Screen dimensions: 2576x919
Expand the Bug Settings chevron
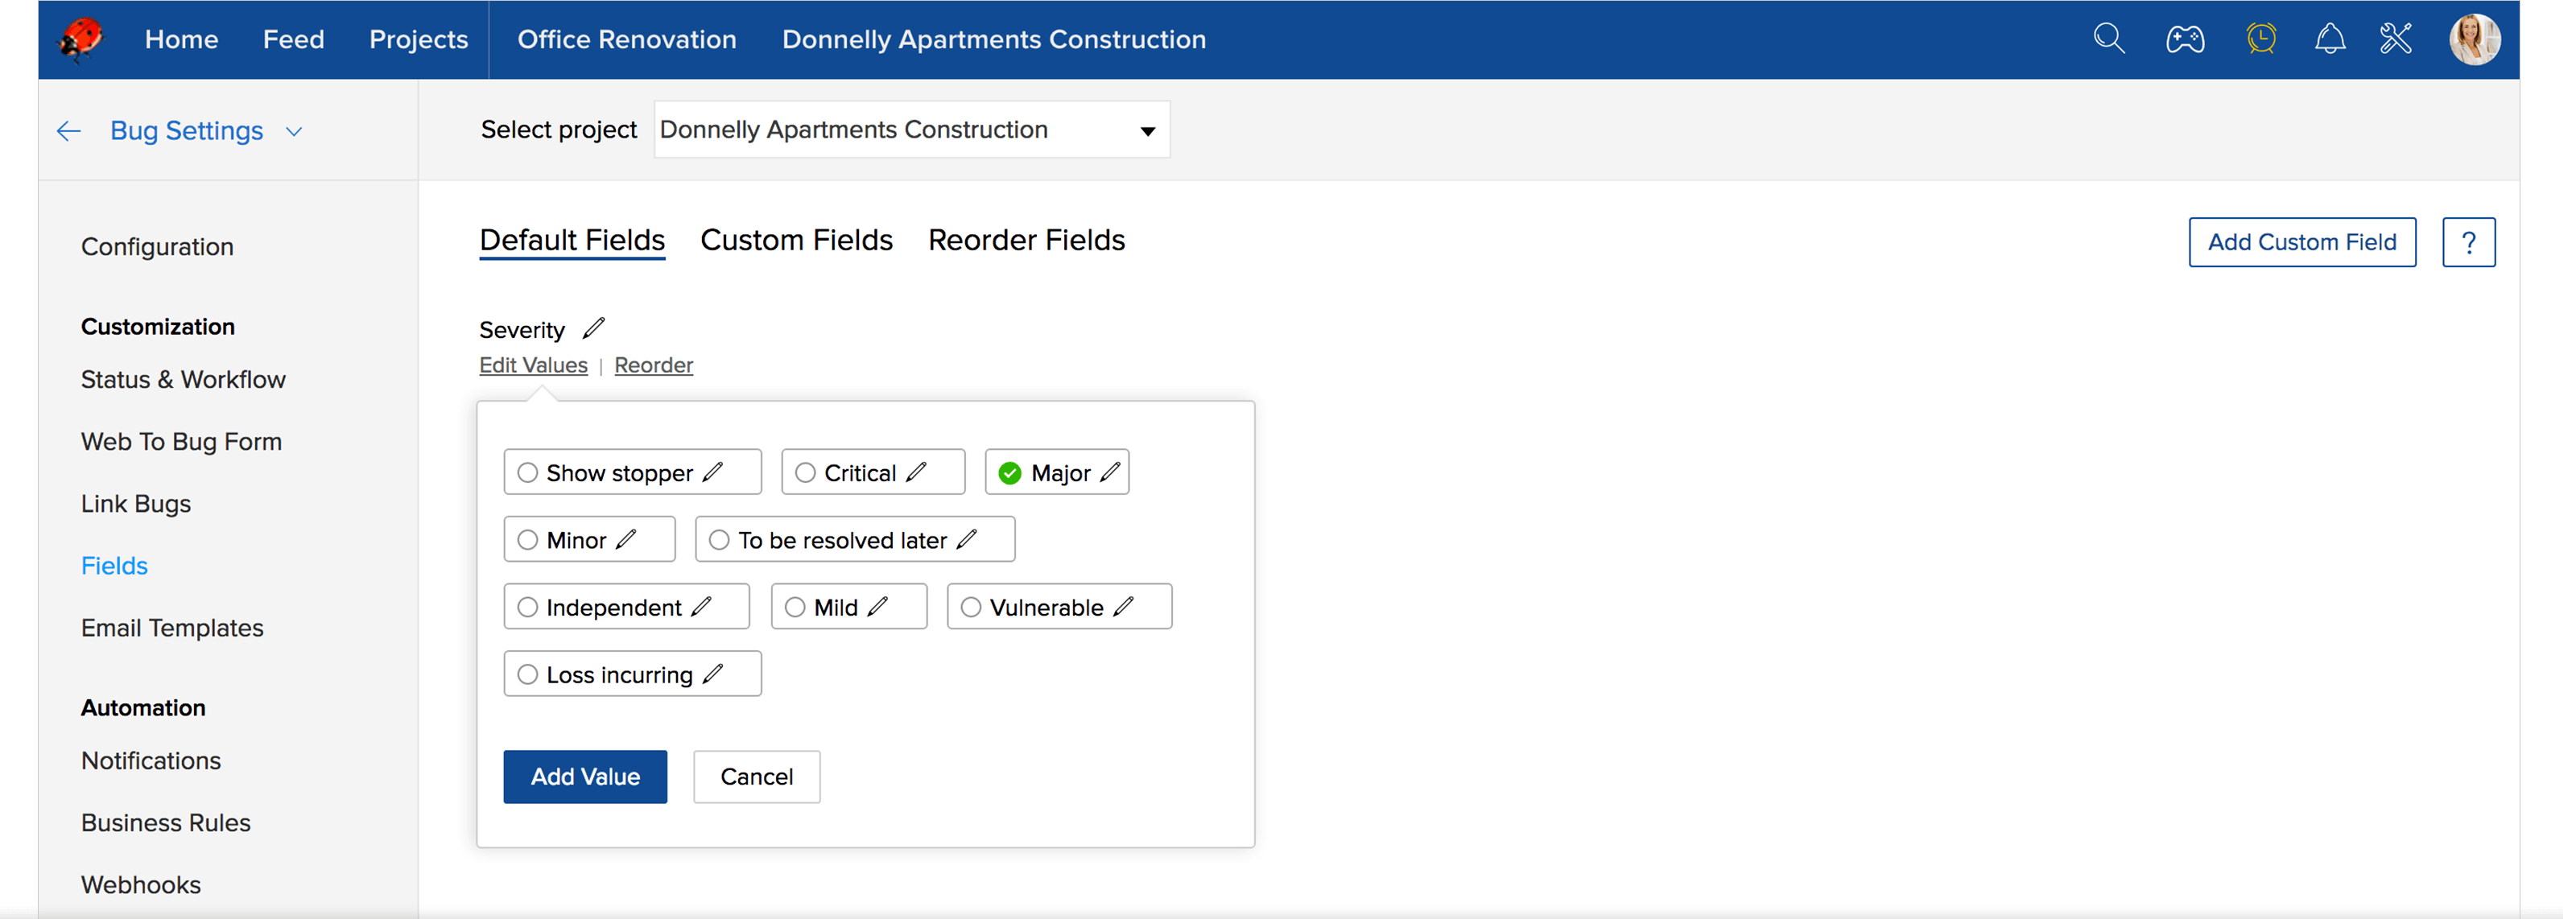tap(294, 132)
